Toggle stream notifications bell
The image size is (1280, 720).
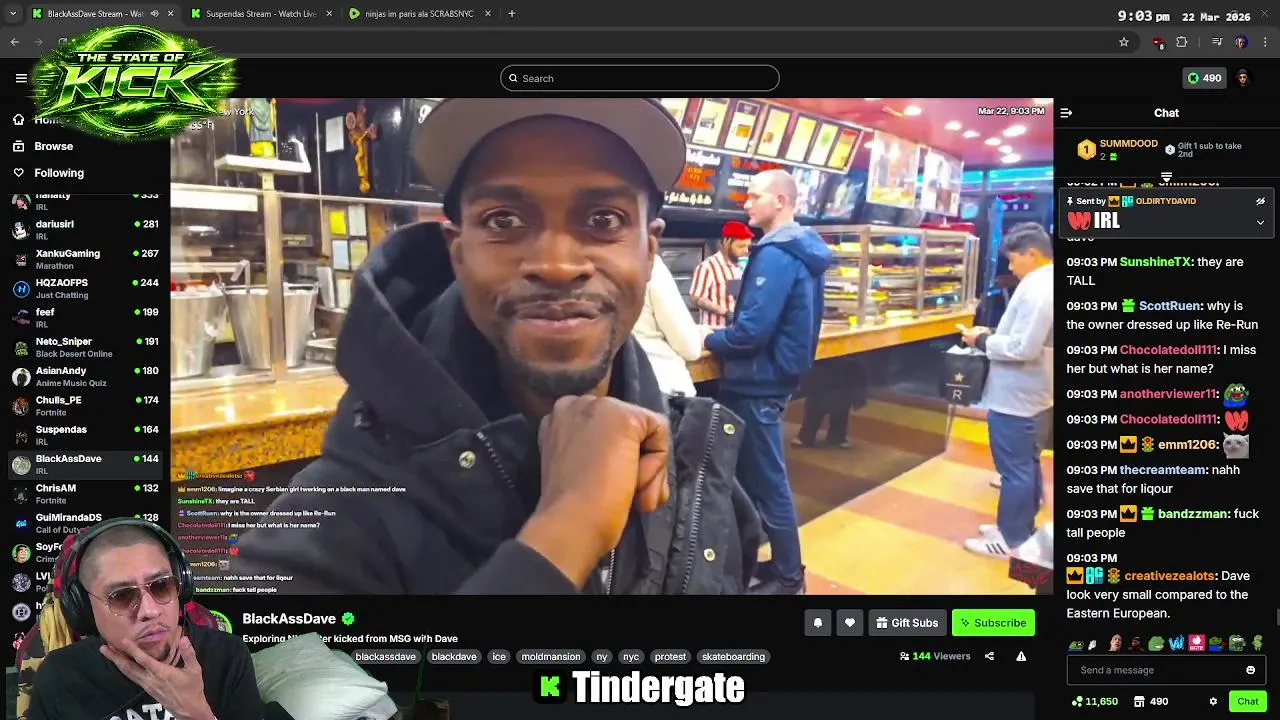pyautogui.click(x=817, y=623)
